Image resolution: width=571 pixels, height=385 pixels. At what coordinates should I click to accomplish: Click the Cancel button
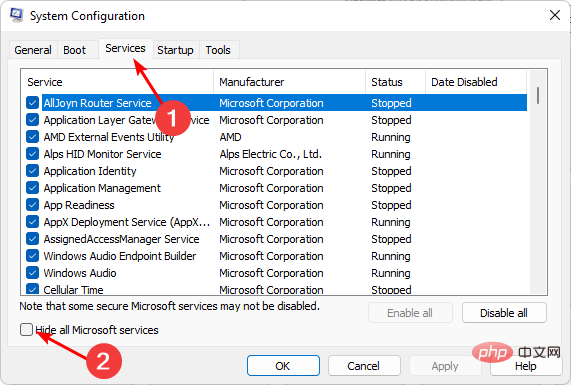tap(363, 366)
